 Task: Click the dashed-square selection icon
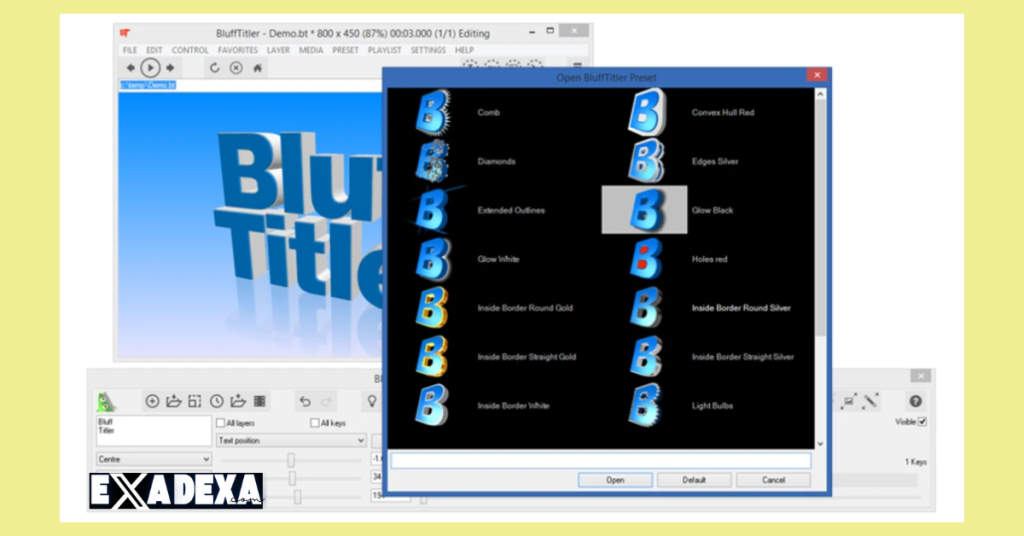click(x=195, y=402)
